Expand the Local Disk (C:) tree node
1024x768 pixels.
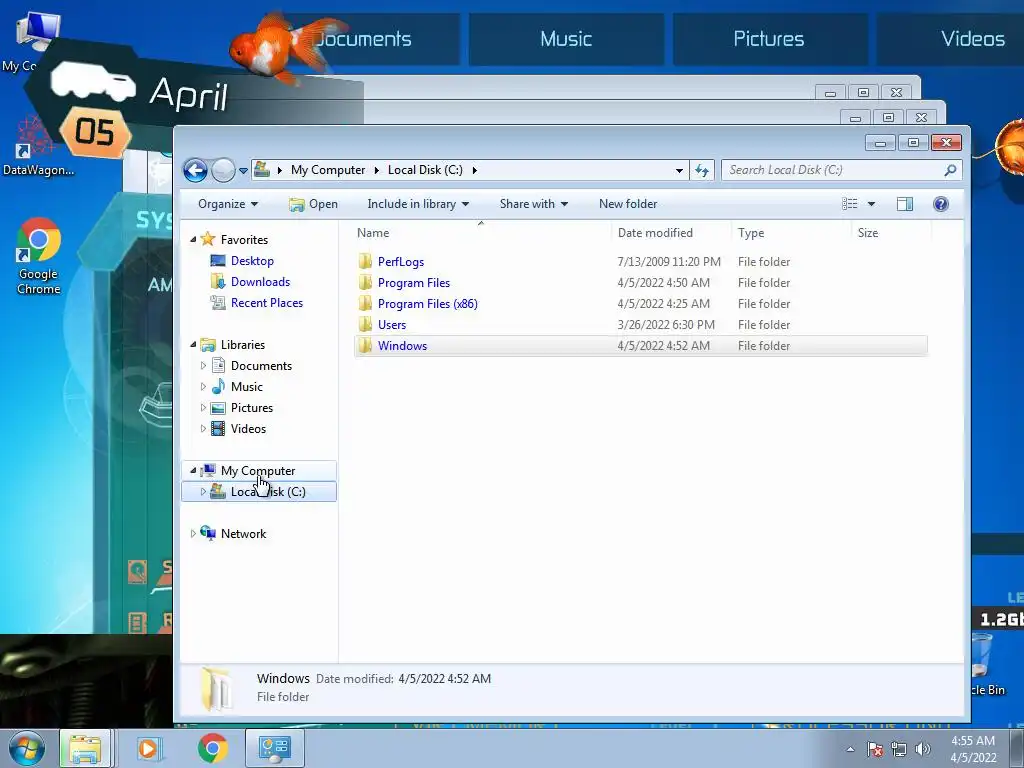click(203, 491)
